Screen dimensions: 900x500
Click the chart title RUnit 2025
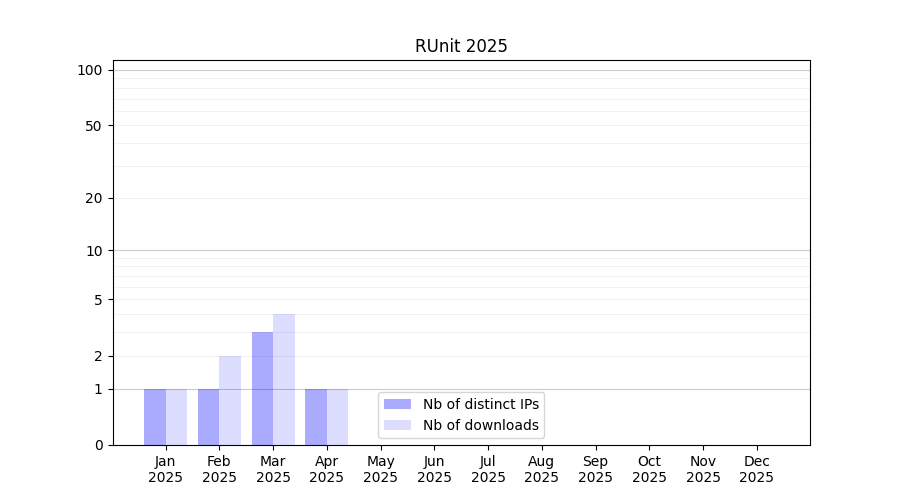click(461, 46)
